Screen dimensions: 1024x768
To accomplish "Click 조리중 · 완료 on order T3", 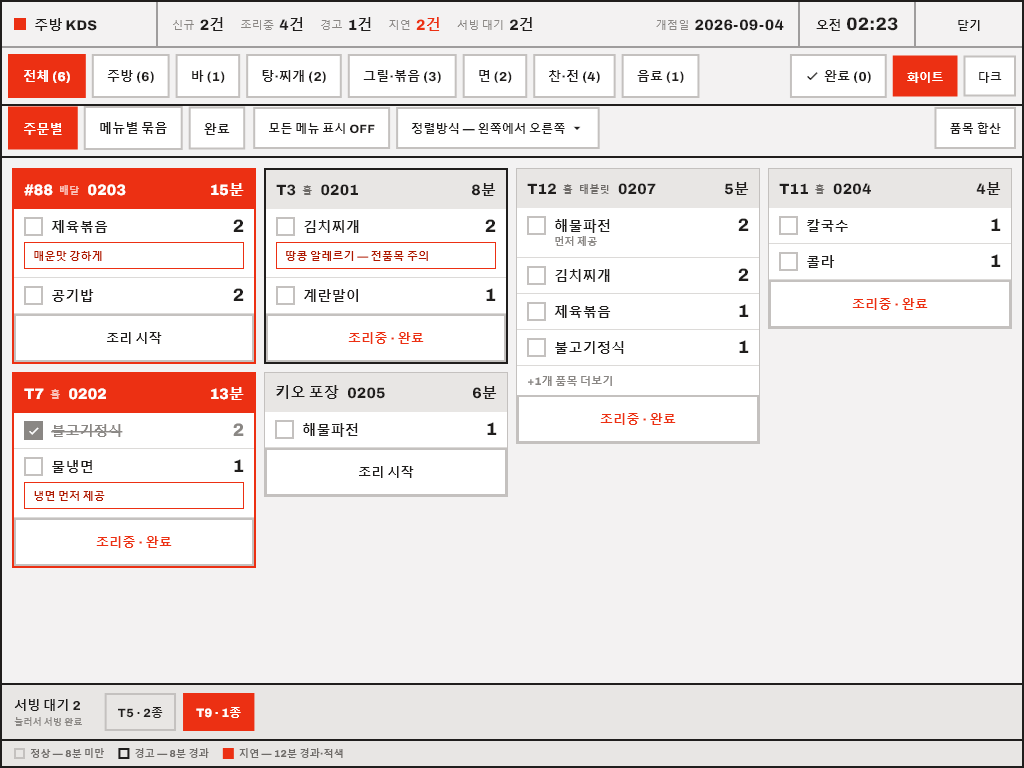I will click(386, 338).
